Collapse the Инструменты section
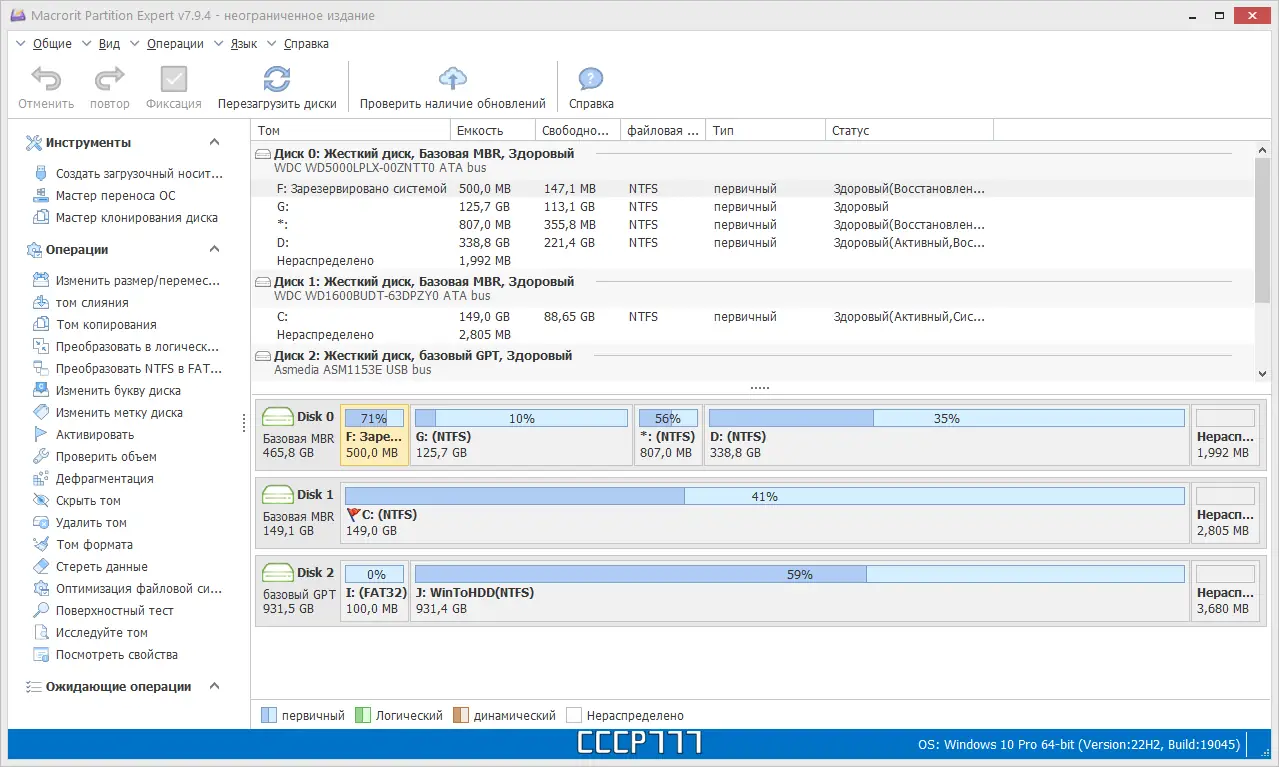The height and width of the screenshot is (767, 1279). tap(214, 142)
